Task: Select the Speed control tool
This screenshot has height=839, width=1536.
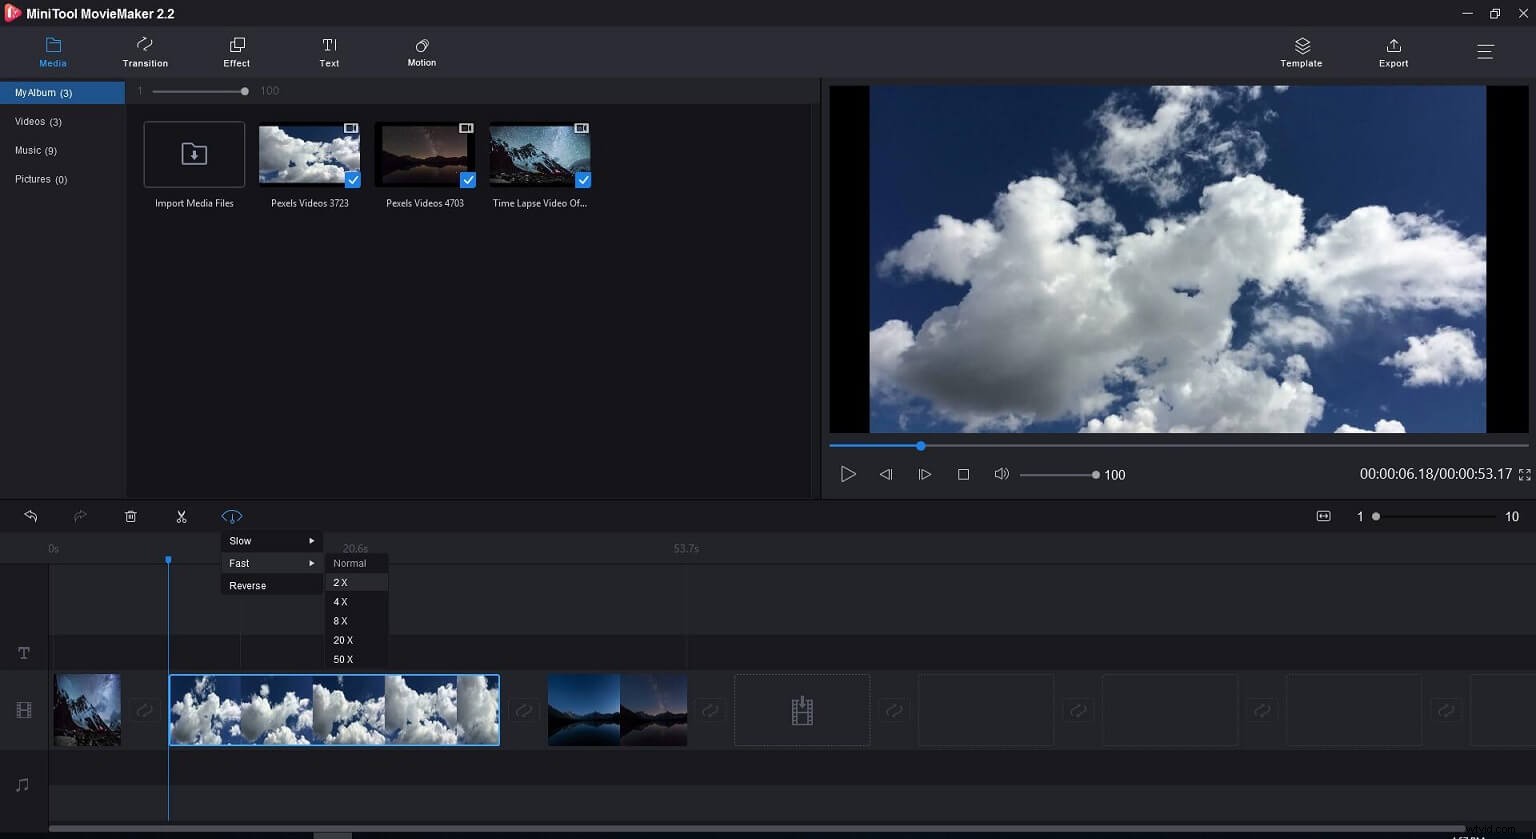Action: (231, 516)
